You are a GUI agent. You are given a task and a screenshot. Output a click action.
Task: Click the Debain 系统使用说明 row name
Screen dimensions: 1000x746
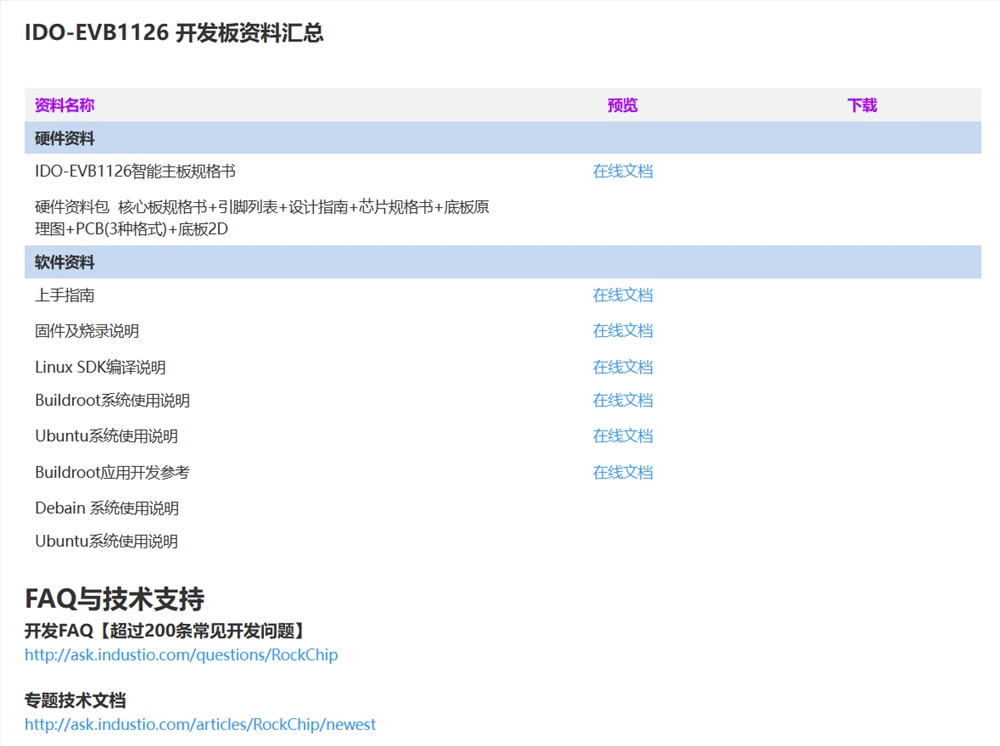click(107, 508)
